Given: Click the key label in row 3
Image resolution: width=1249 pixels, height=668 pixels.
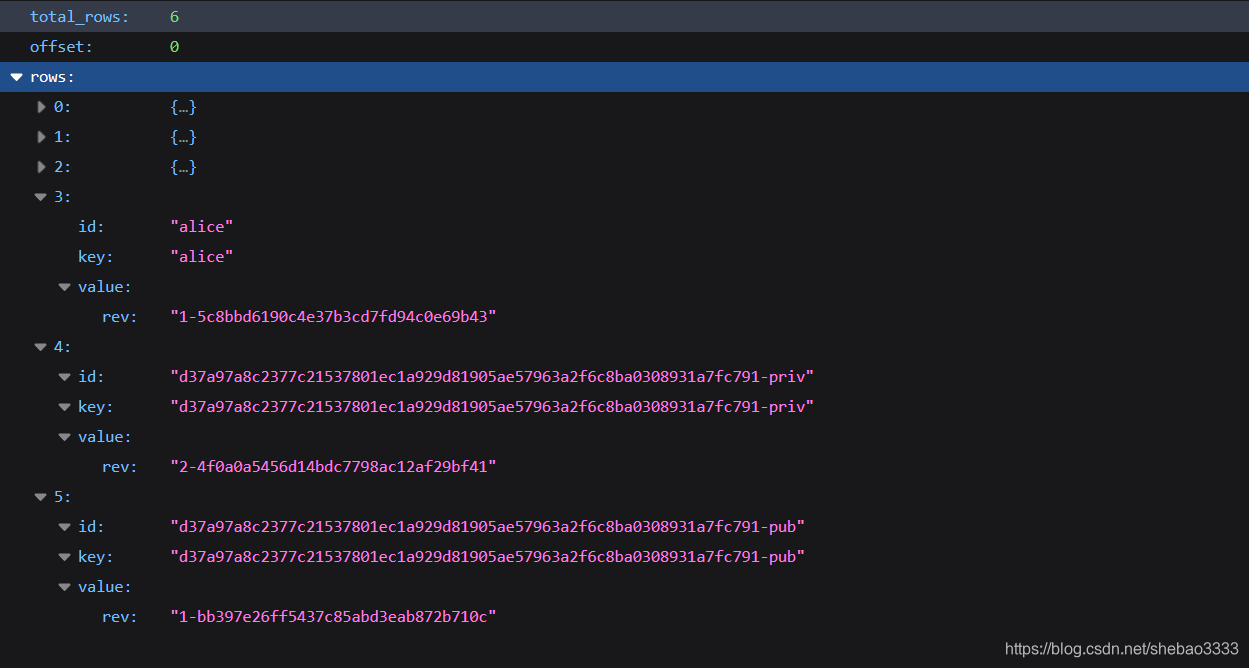Looking at the screenshot, I should click(x=96, y=257).
